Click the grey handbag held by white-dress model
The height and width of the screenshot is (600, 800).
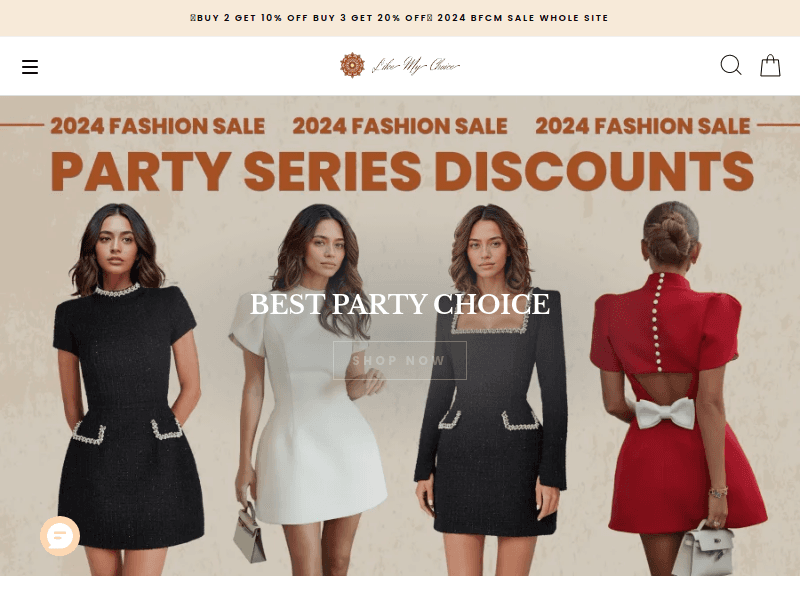coord(249,533)
